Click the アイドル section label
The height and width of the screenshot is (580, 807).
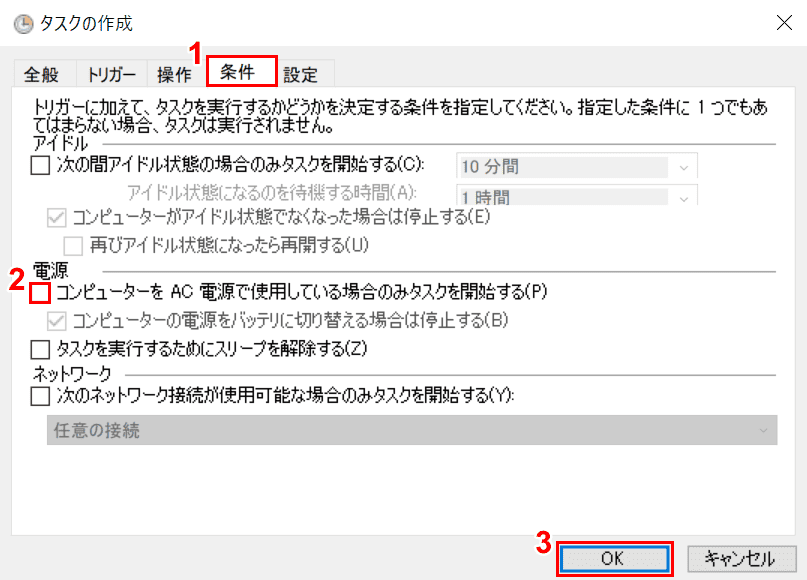60,143
